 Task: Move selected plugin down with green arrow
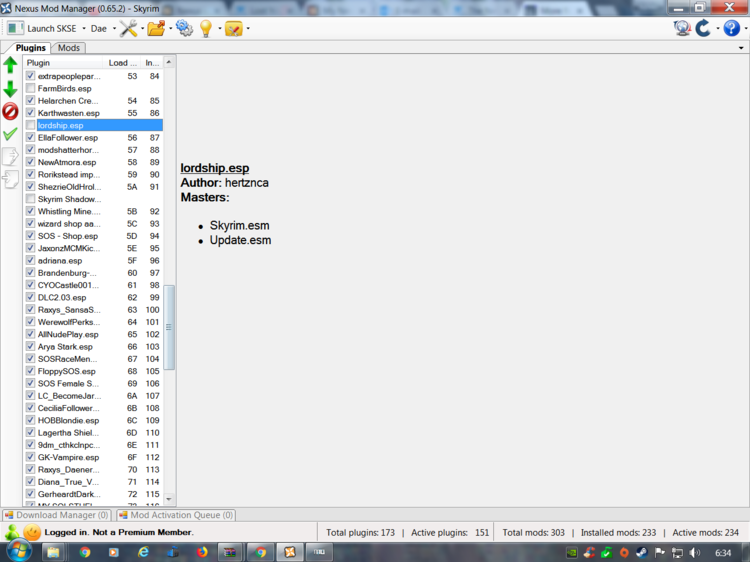pyautogui.click(x=11, y=89)
